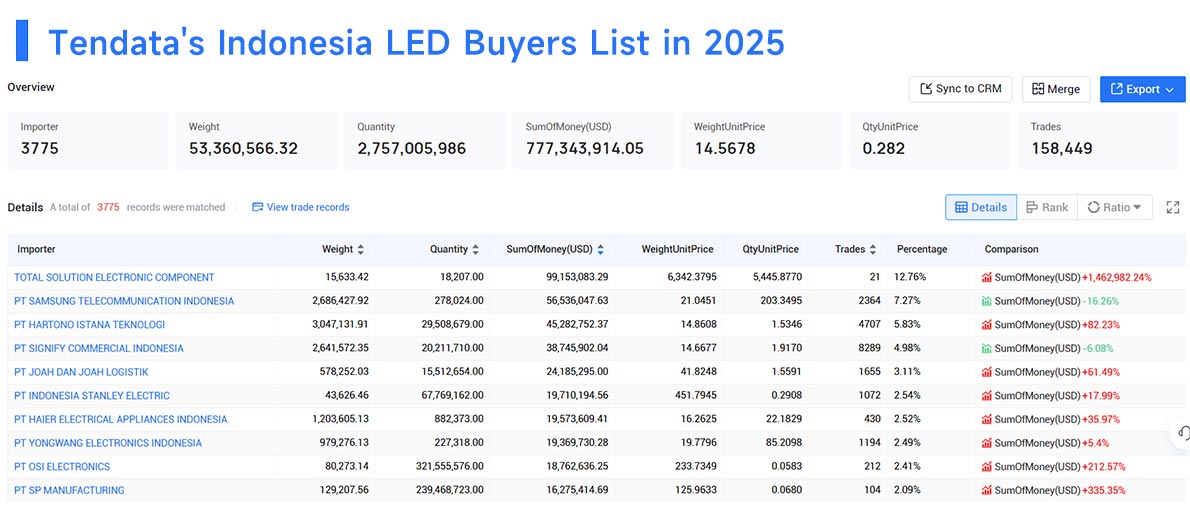Sort the table by Trades column
This screenshot has height=513, width=1190.
[873, 249]
